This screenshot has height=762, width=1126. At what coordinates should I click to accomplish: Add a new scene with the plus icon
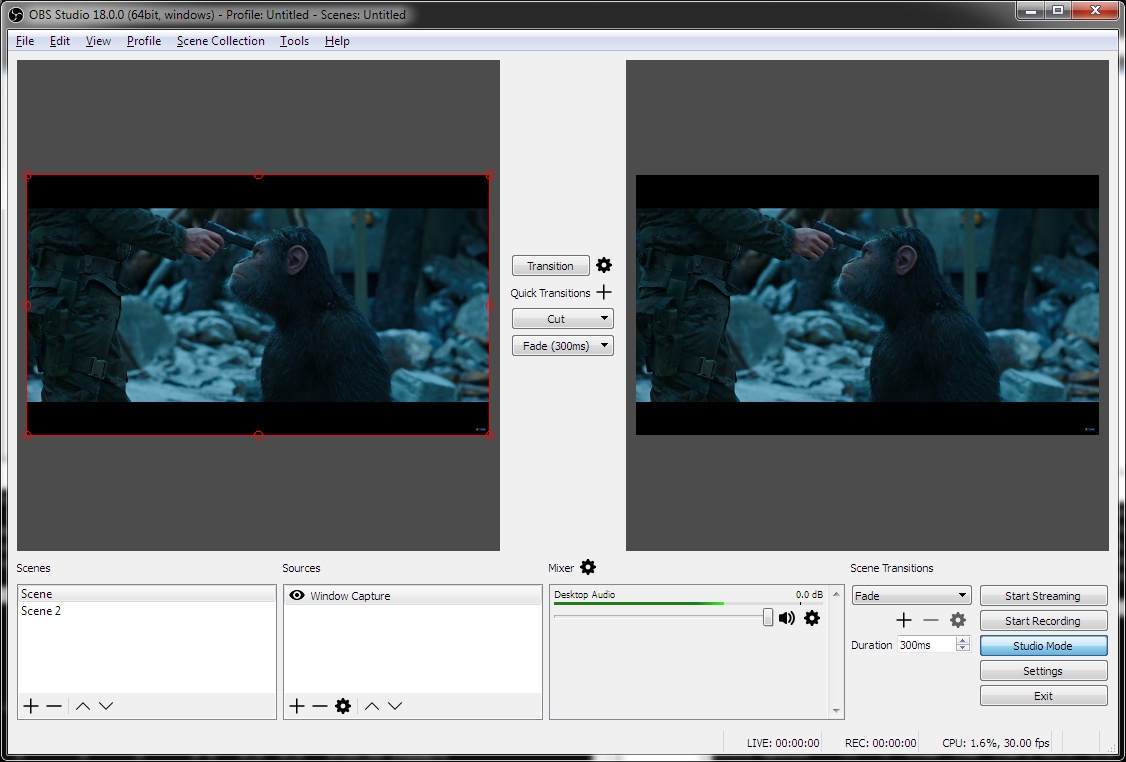pyautogui.click(x=30, y=705)
